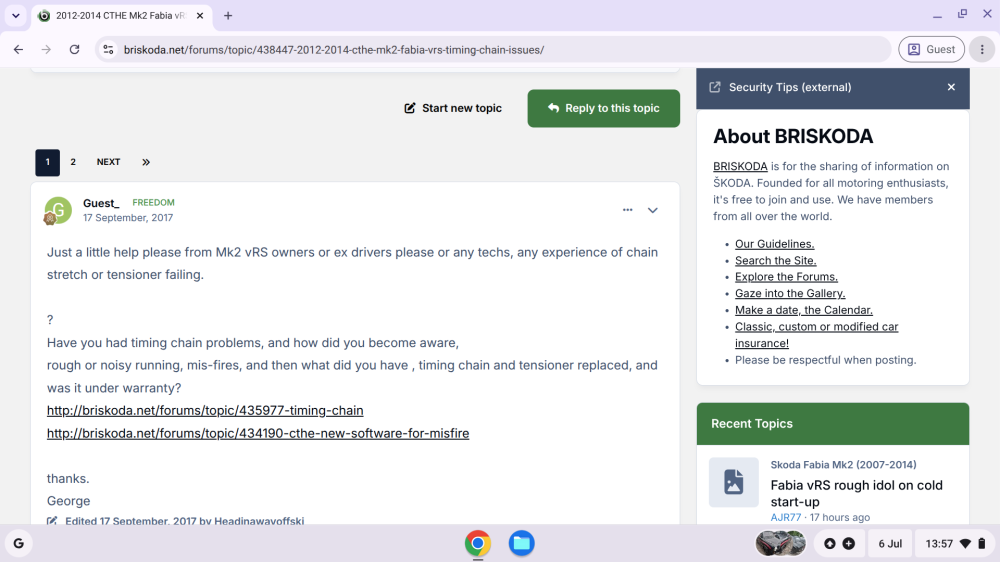Open the recent screenshot thumbnail in shelf
The width and height of the screenshot is (1000, 562).
[x=780, y=544]
